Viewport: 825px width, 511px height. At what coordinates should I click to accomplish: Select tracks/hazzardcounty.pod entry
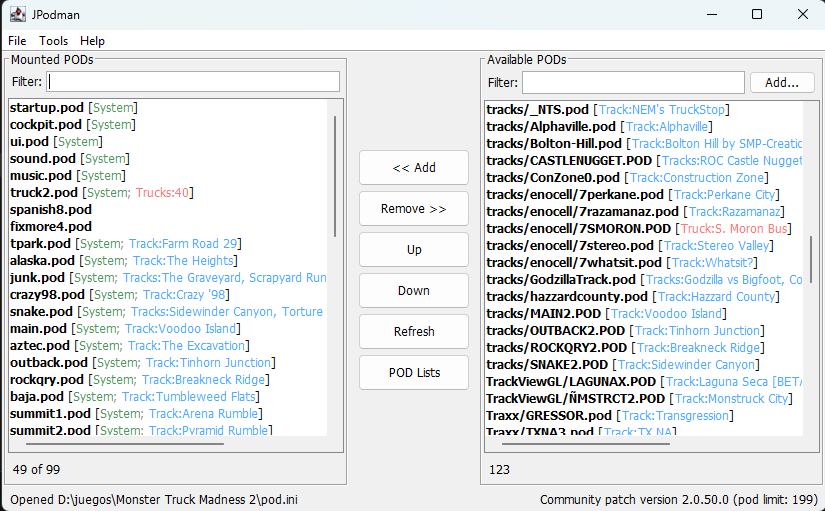pos(644,297)
